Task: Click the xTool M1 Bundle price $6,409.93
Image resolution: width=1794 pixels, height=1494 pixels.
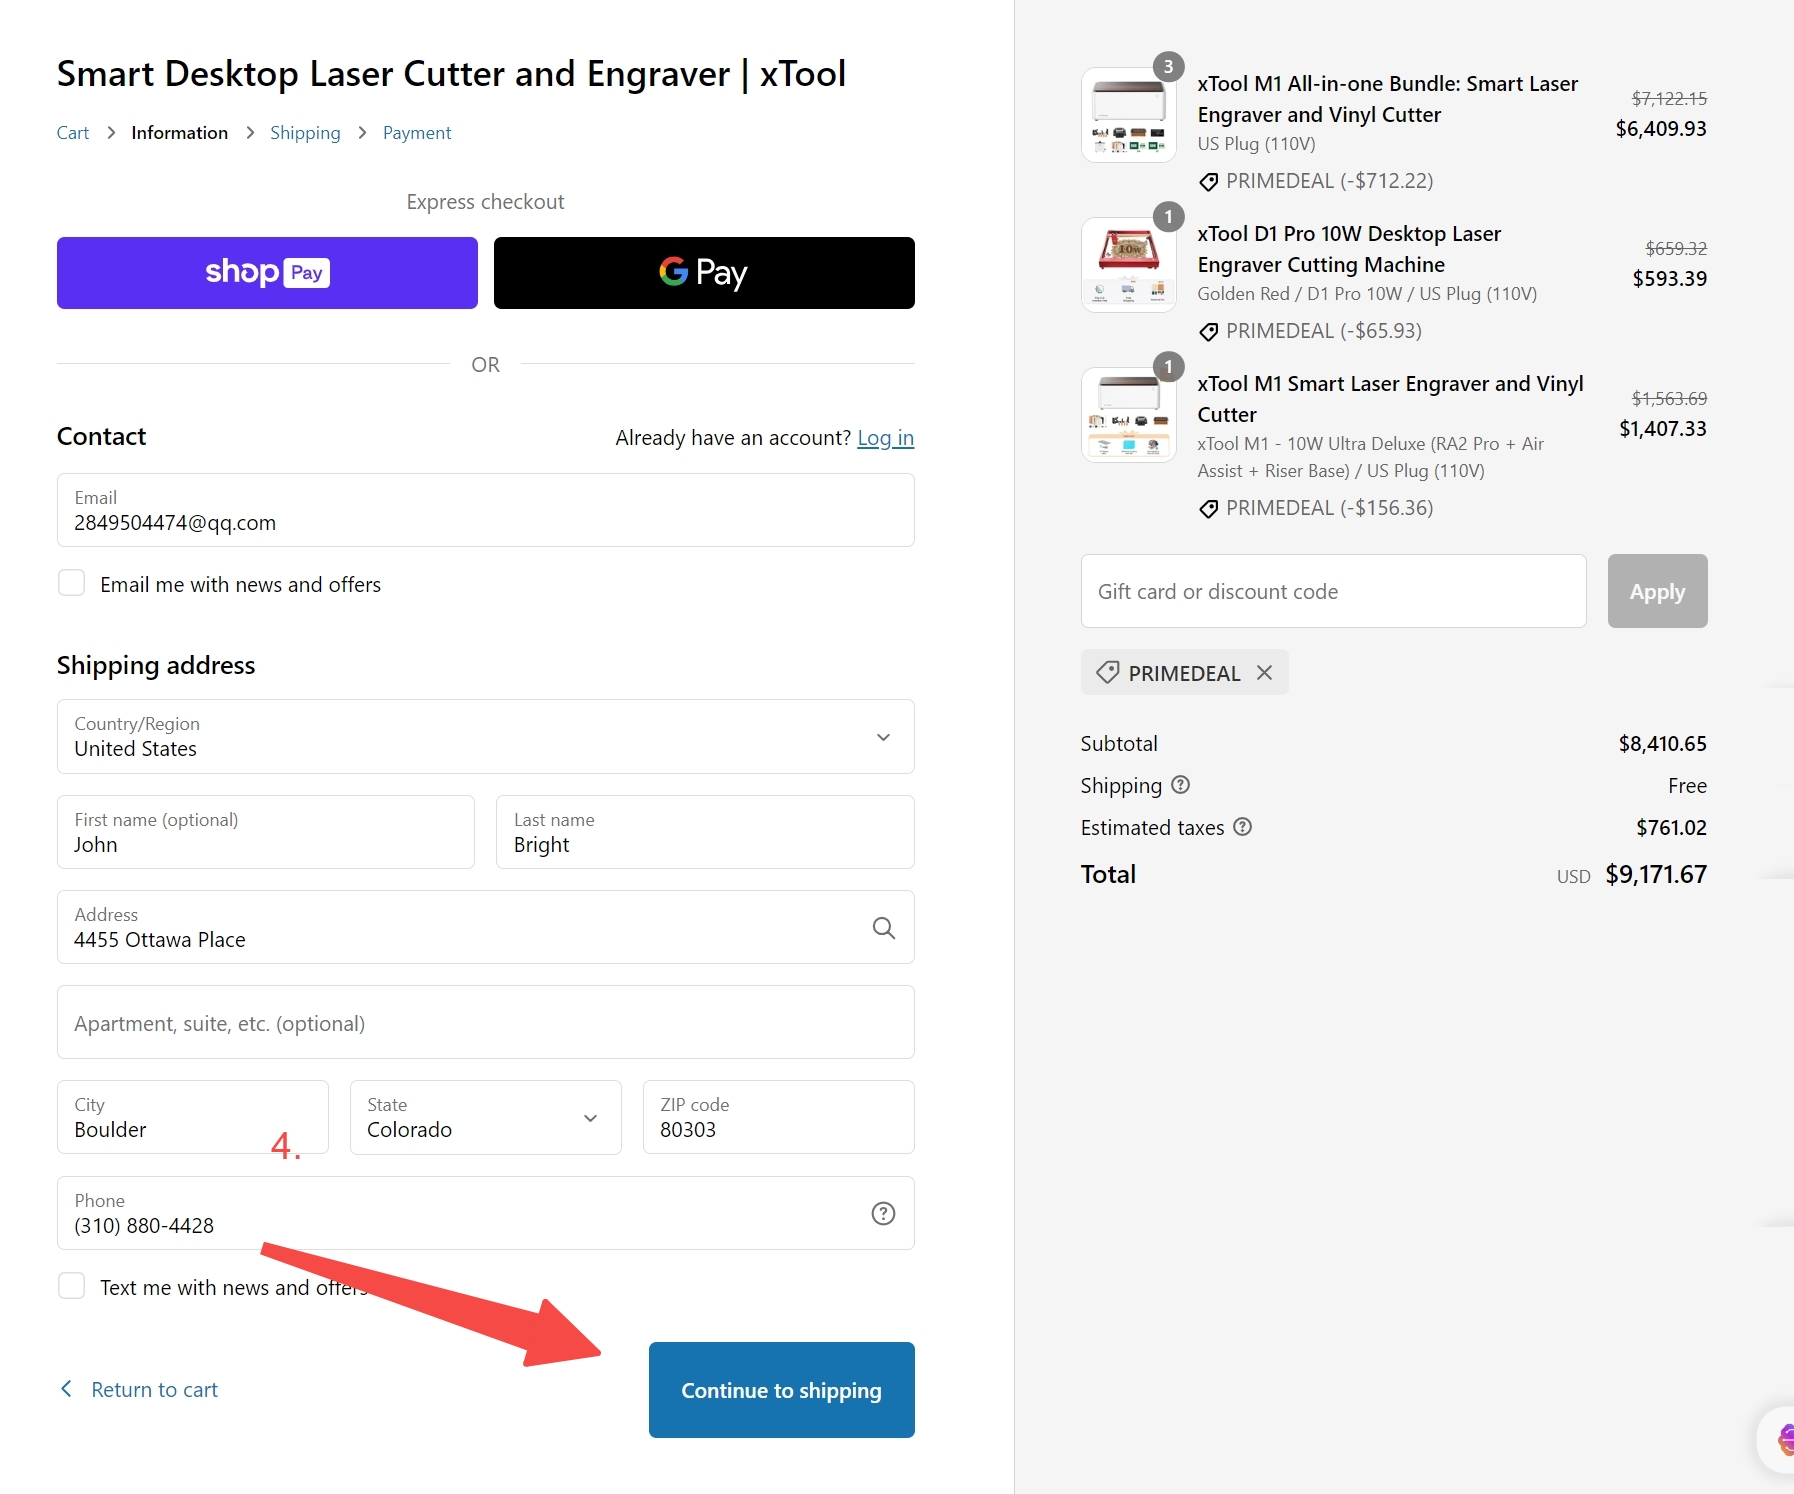Action: click(x=1661, y=129)
